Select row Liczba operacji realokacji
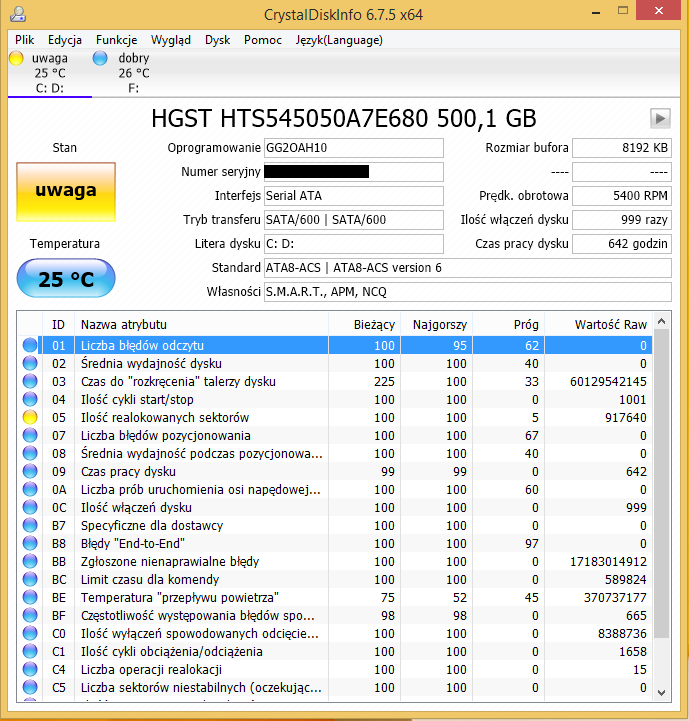 [x=335, y=670]
